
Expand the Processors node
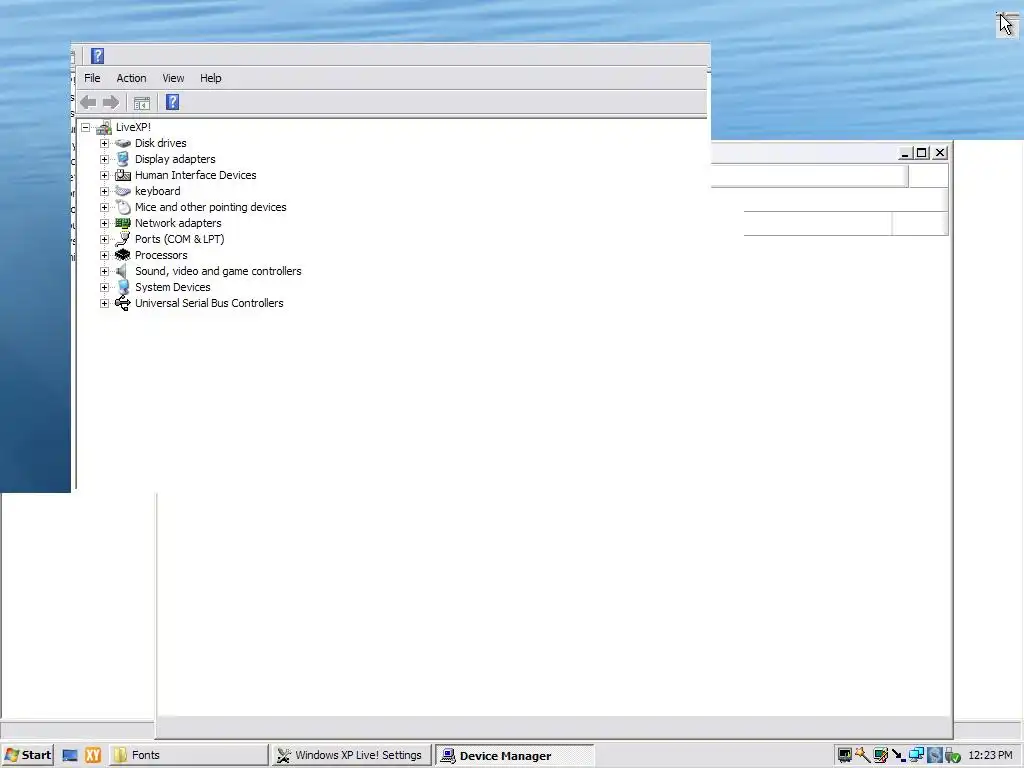[104, 255]
